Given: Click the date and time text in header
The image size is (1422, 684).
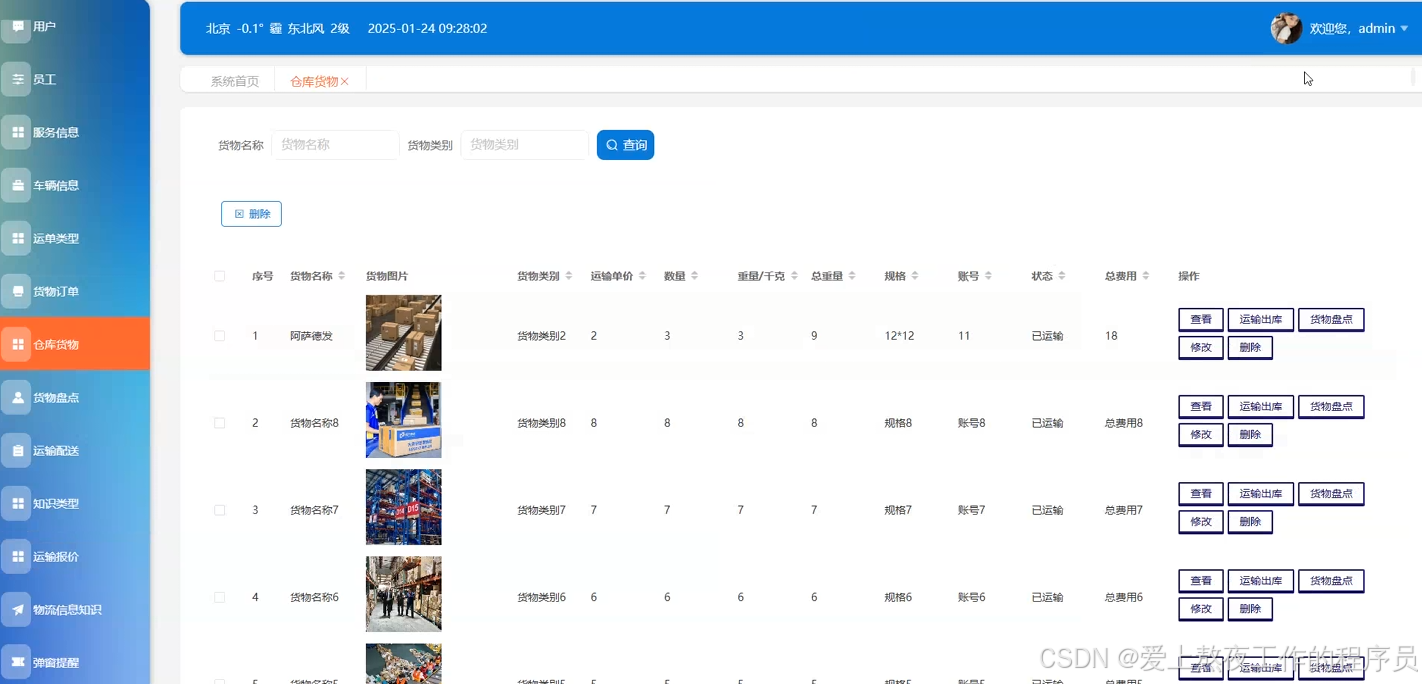Looking at the screenshot, I should 427,29.
